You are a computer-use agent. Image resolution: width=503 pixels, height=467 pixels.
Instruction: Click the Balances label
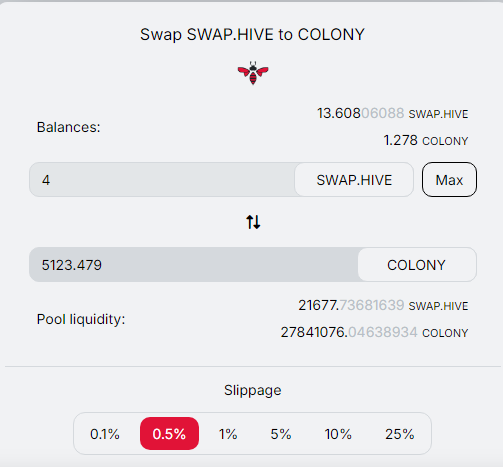[69, 127]
